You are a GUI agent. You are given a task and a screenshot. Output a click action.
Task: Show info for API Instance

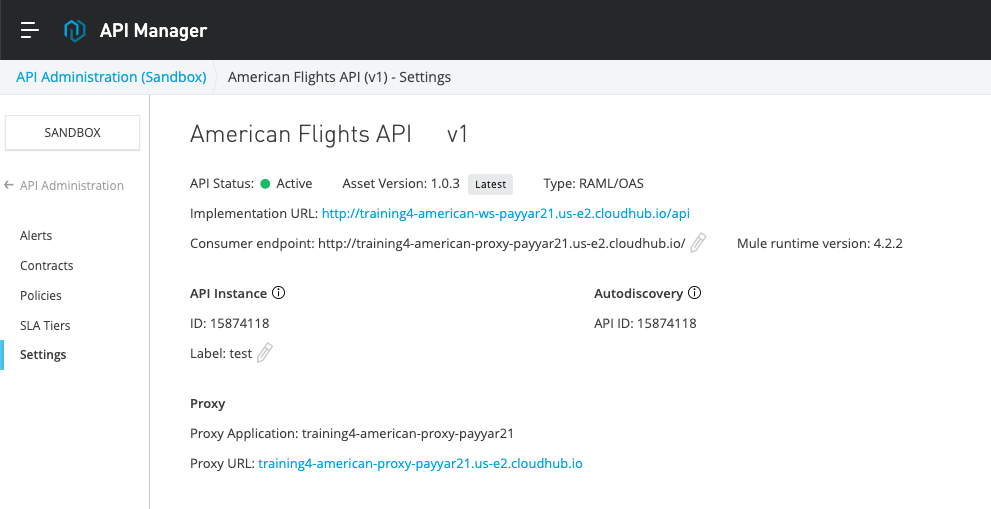click(278, 293)
